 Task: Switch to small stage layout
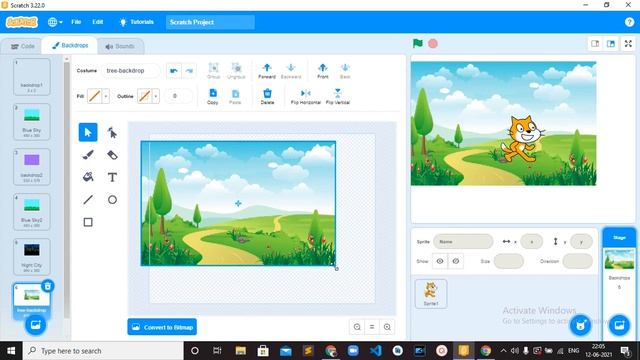point(595,44)
